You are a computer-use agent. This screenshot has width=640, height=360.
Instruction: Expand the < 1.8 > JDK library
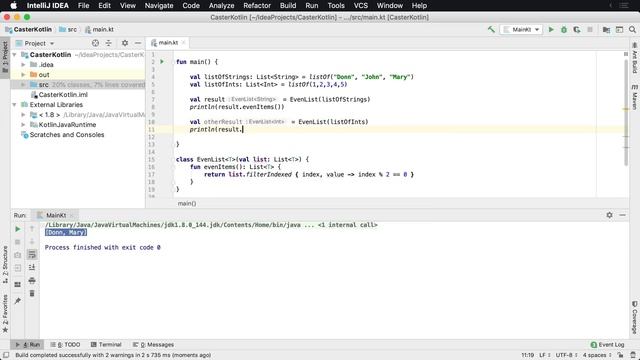23,115
